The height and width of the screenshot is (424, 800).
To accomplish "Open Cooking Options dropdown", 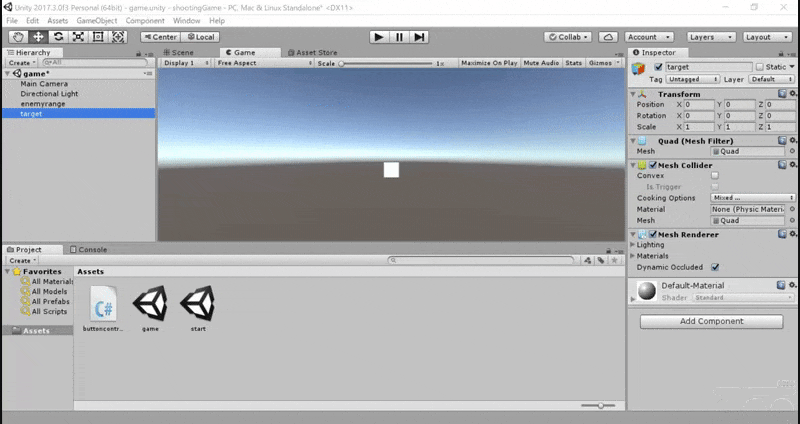I will tap(753, 197).
